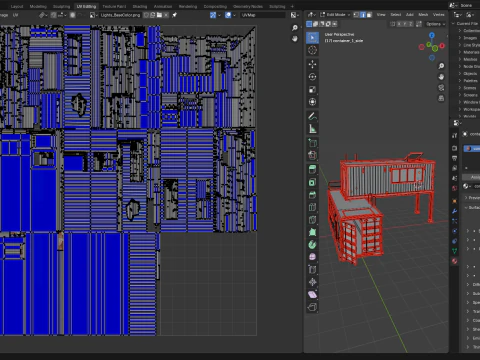Open the Material properties tab

click(x=455, y=261)
